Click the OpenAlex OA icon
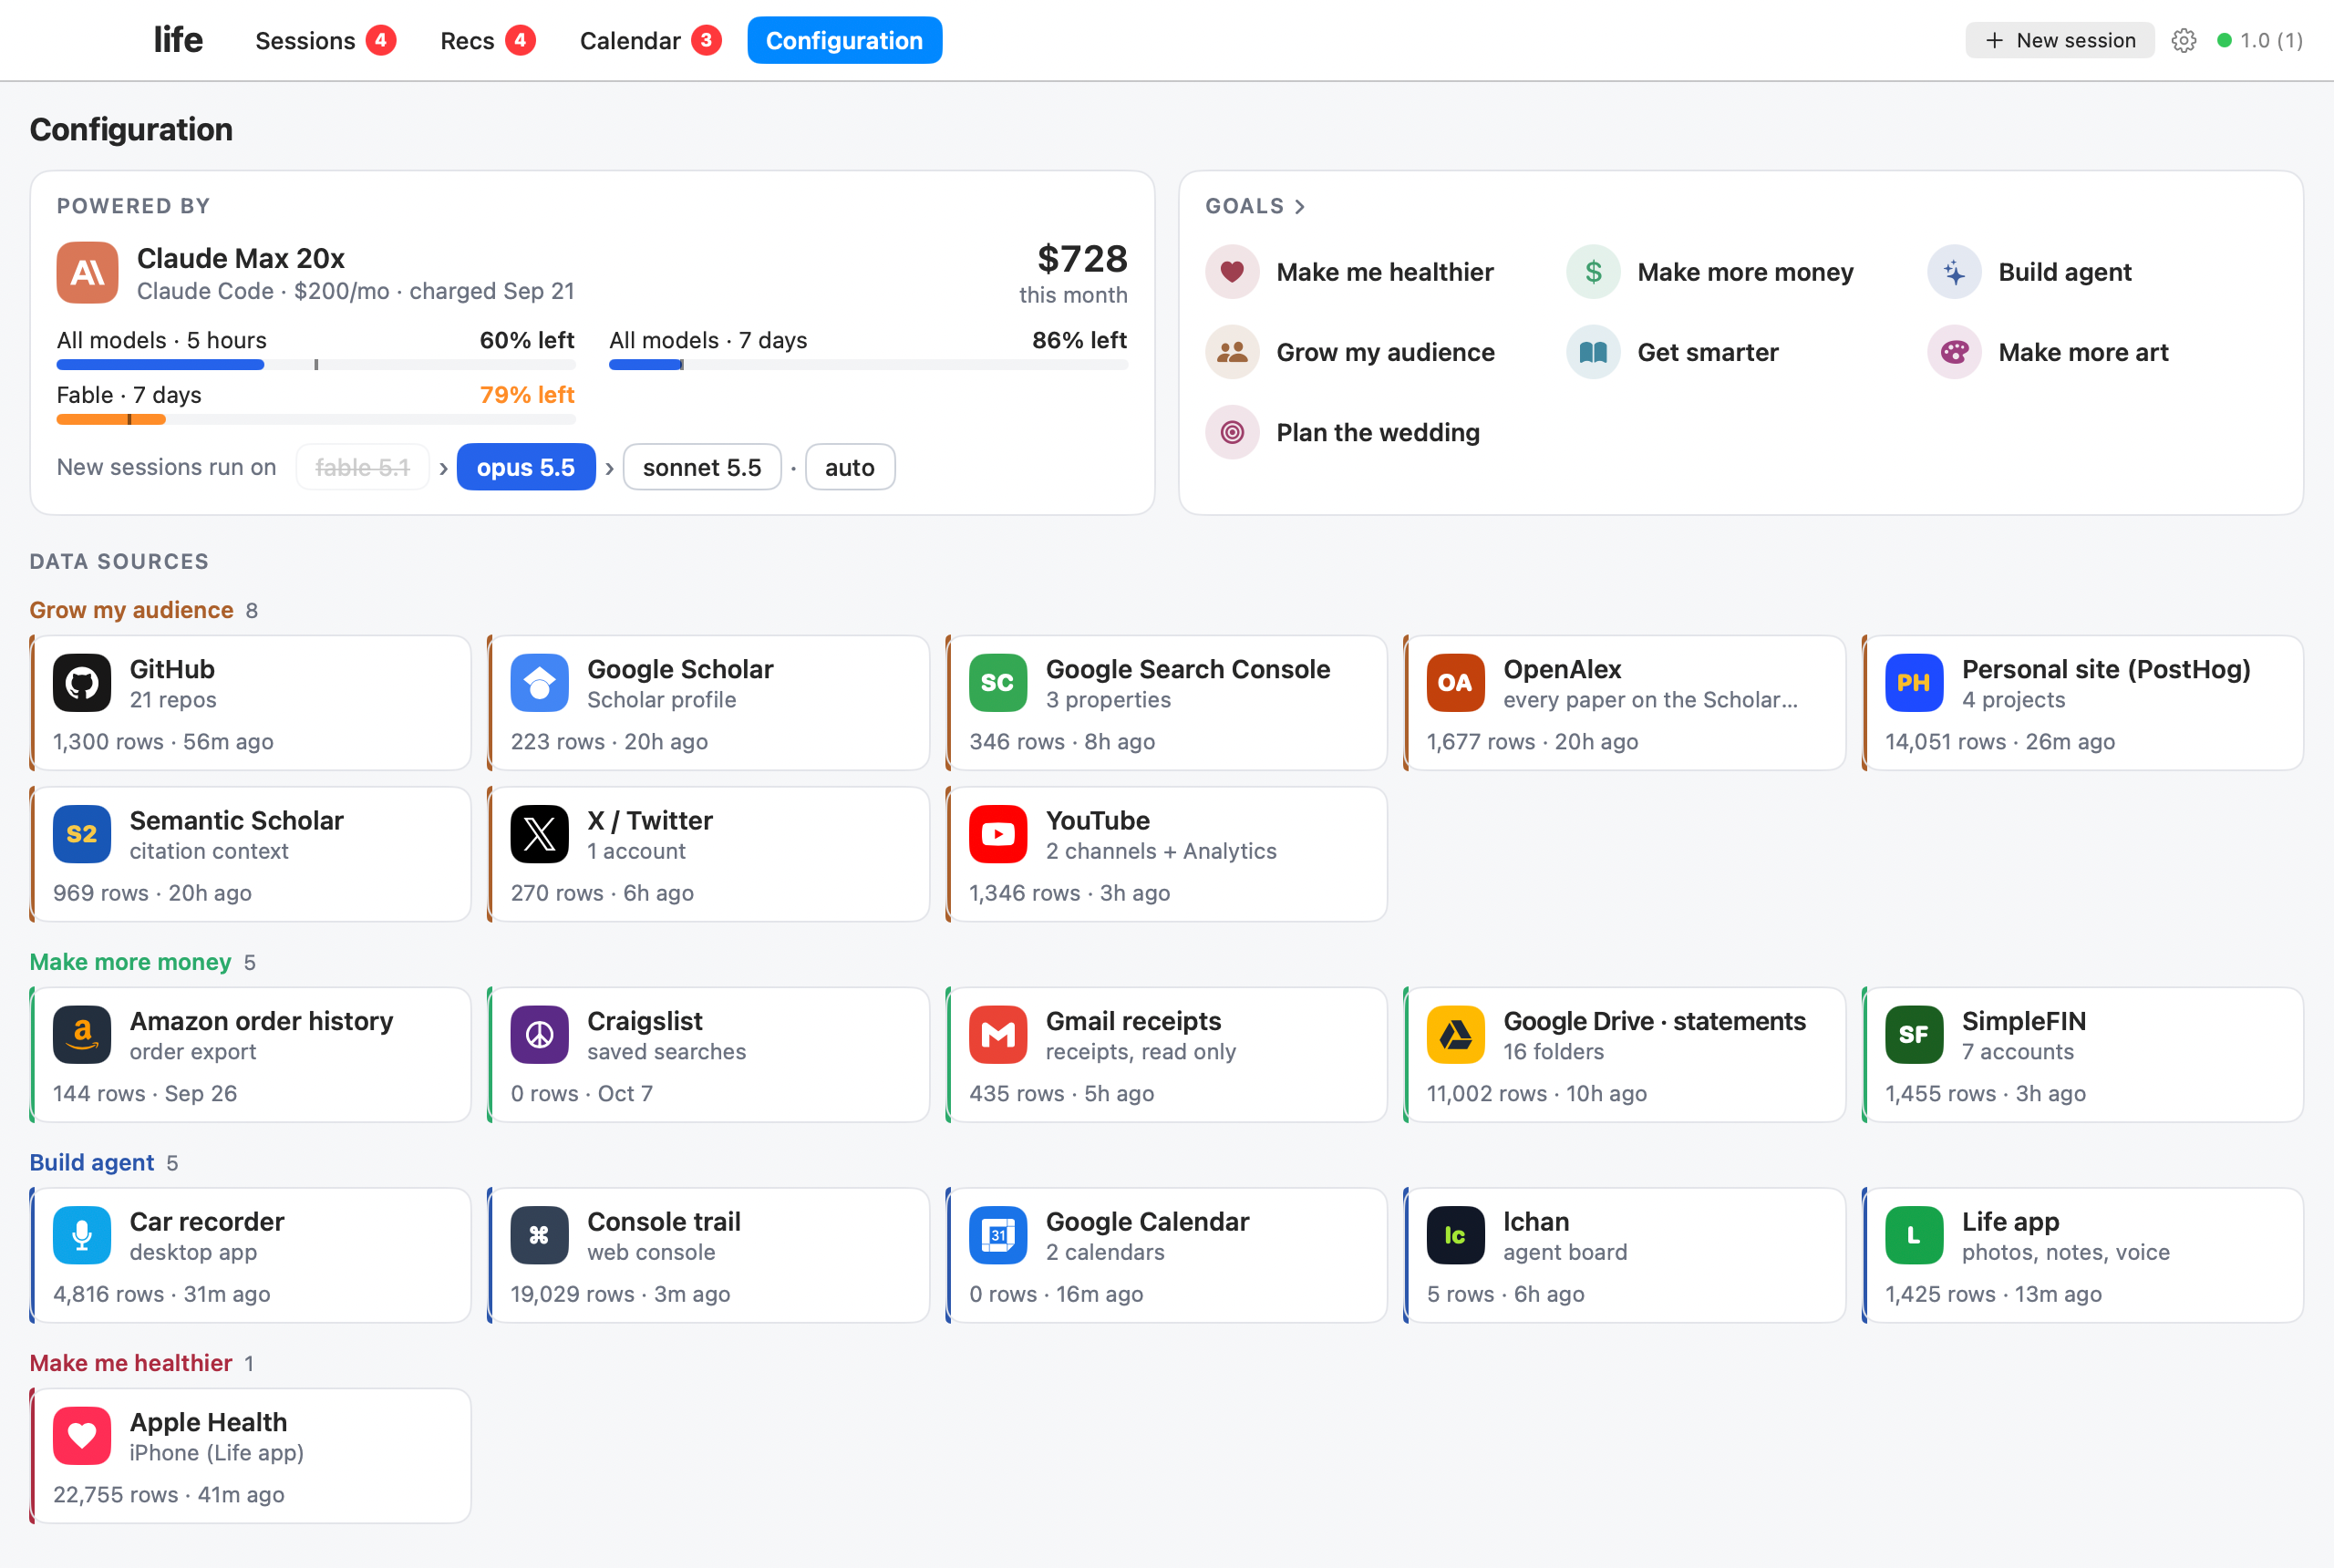This screenshot has width=2334, height=1568. point(1456,683)
